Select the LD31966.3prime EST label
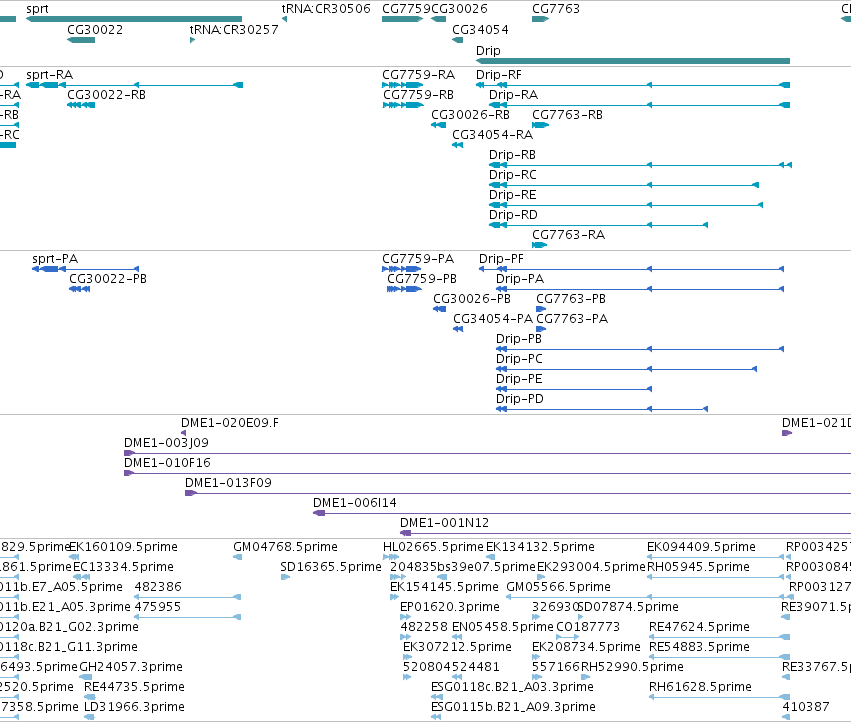 (134, 707)
